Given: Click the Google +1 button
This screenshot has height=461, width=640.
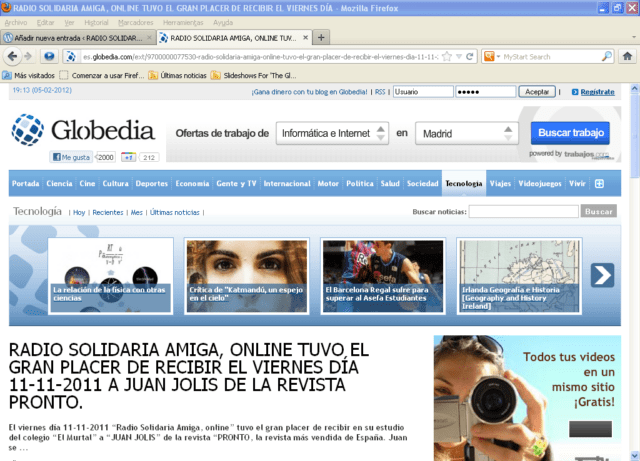Looking at the screenshot, I should click(129, 157).
